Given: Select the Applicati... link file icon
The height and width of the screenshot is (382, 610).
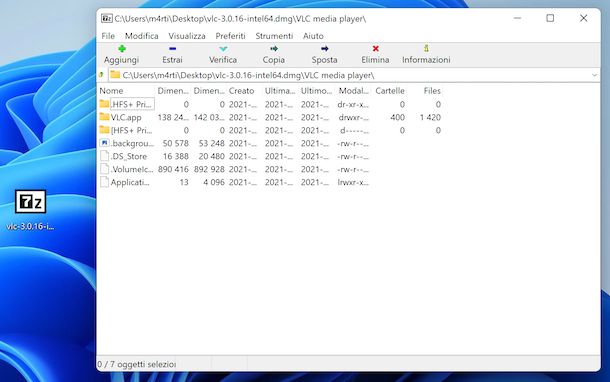Looking at the screenshot, I should [104, 182].
